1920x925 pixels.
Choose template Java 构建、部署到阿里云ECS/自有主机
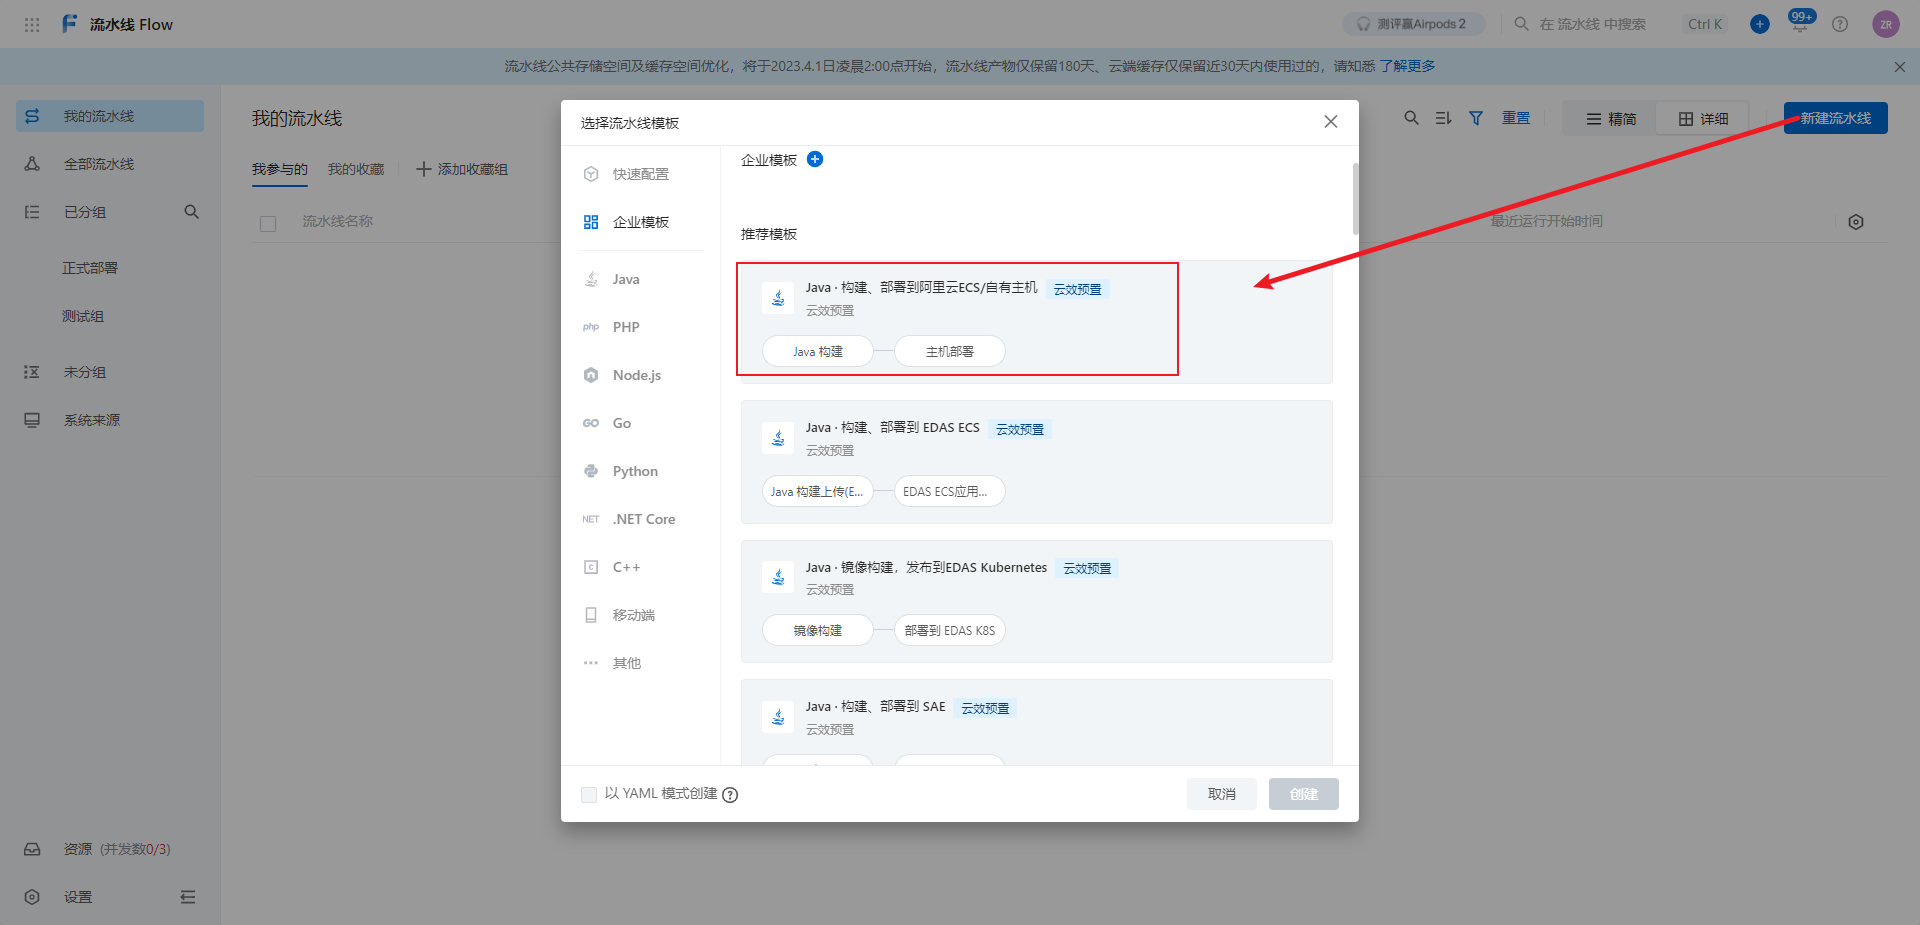click(1036, 322)
